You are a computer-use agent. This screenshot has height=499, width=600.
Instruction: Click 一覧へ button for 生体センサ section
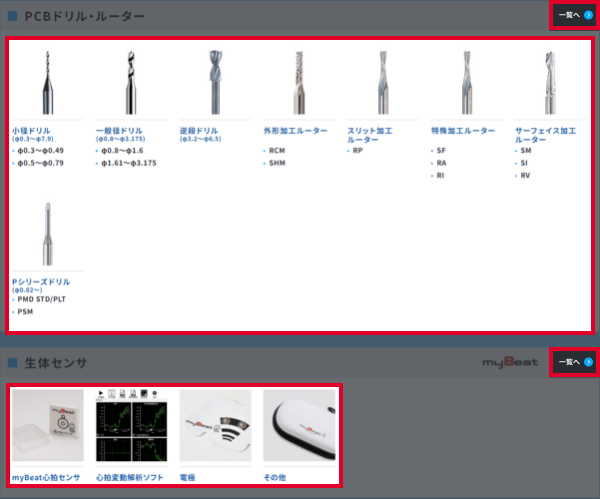[575, 362]
